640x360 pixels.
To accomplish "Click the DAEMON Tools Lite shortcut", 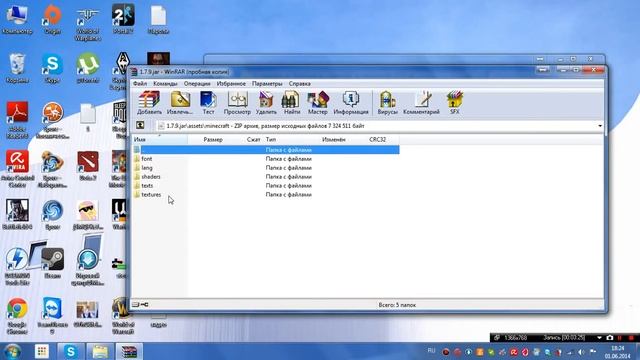I will (17, 267).
